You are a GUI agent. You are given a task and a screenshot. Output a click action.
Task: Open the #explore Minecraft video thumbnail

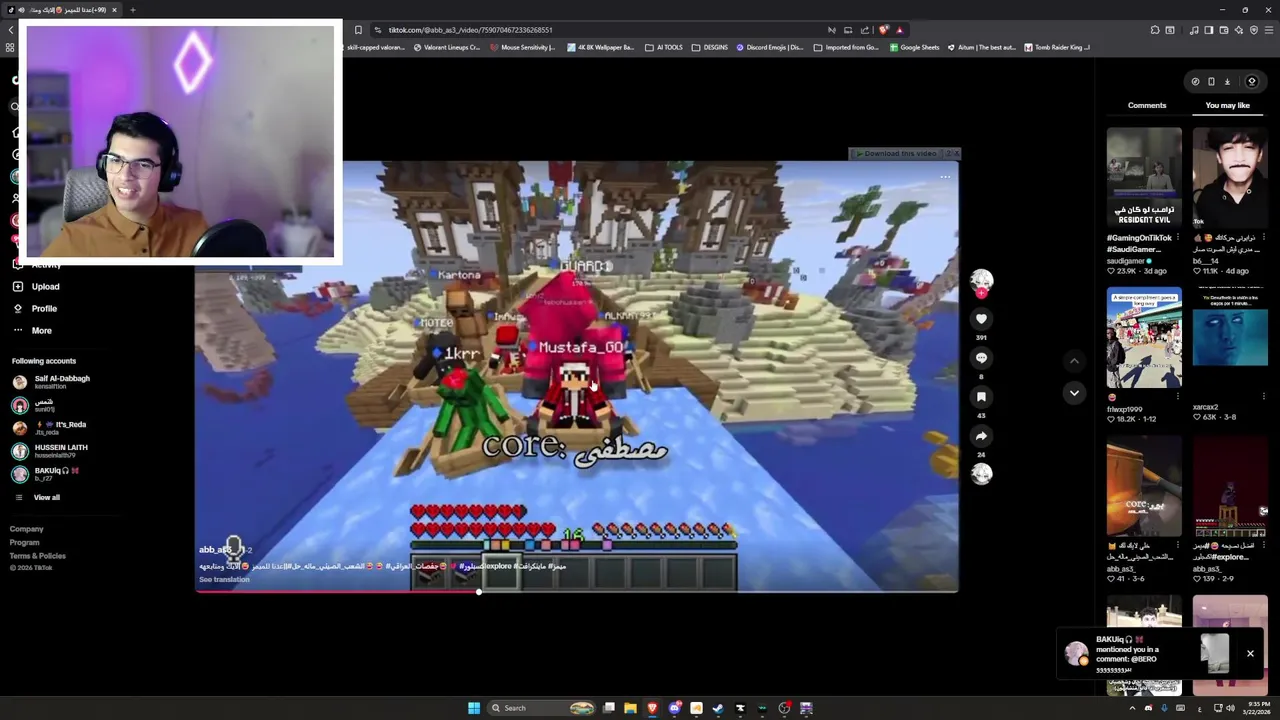[x=1230, y=488]
